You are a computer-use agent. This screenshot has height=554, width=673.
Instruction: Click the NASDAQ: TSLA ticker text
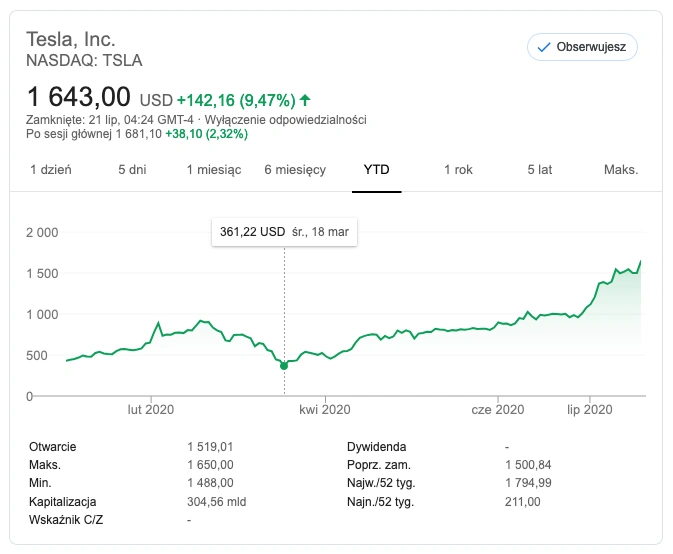[84, 61]
